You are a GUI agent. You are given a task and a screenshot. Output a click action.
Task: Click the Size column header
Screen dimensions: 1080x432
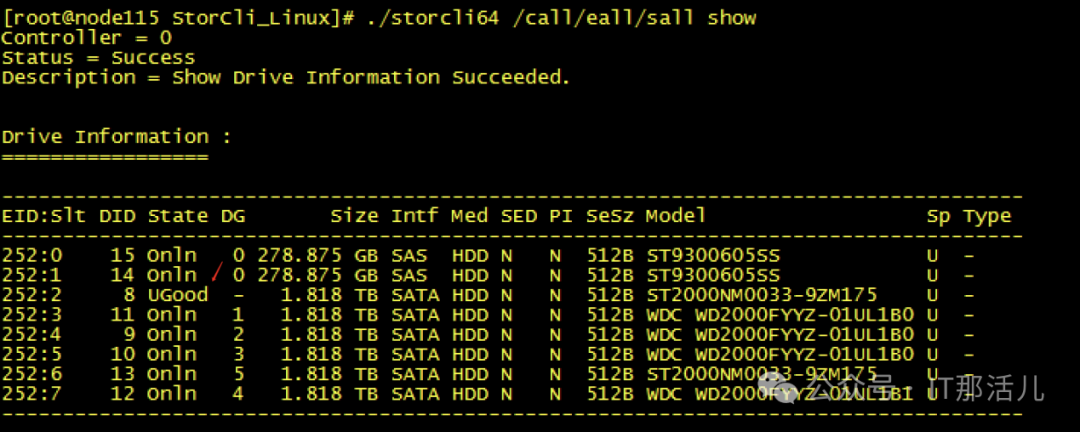tap(355, 216)
